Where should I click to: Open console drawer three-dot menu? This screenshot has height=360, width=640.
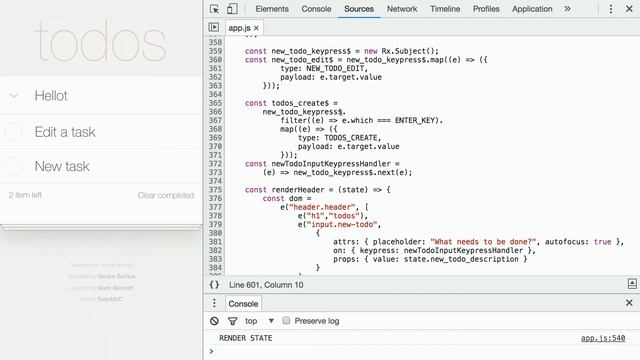[x=214, y=303]
